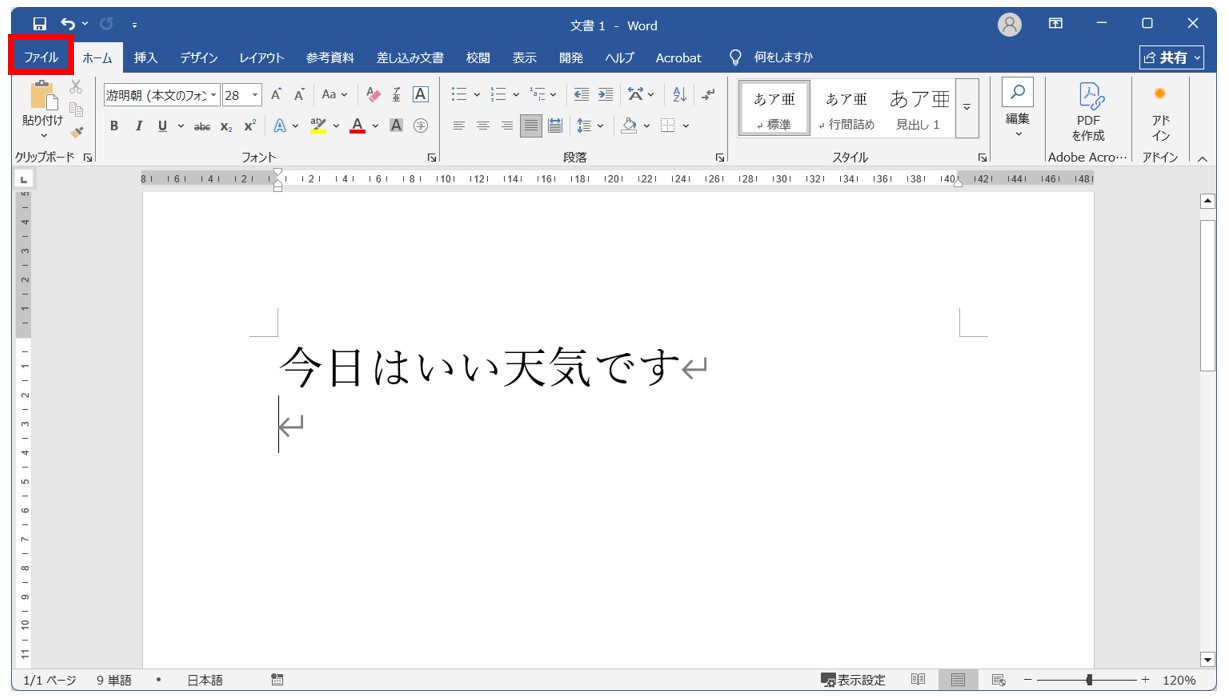This screenshot has height=699, width=1229.
Task: Click the 共有 share button
Action: coord(1172,58)
